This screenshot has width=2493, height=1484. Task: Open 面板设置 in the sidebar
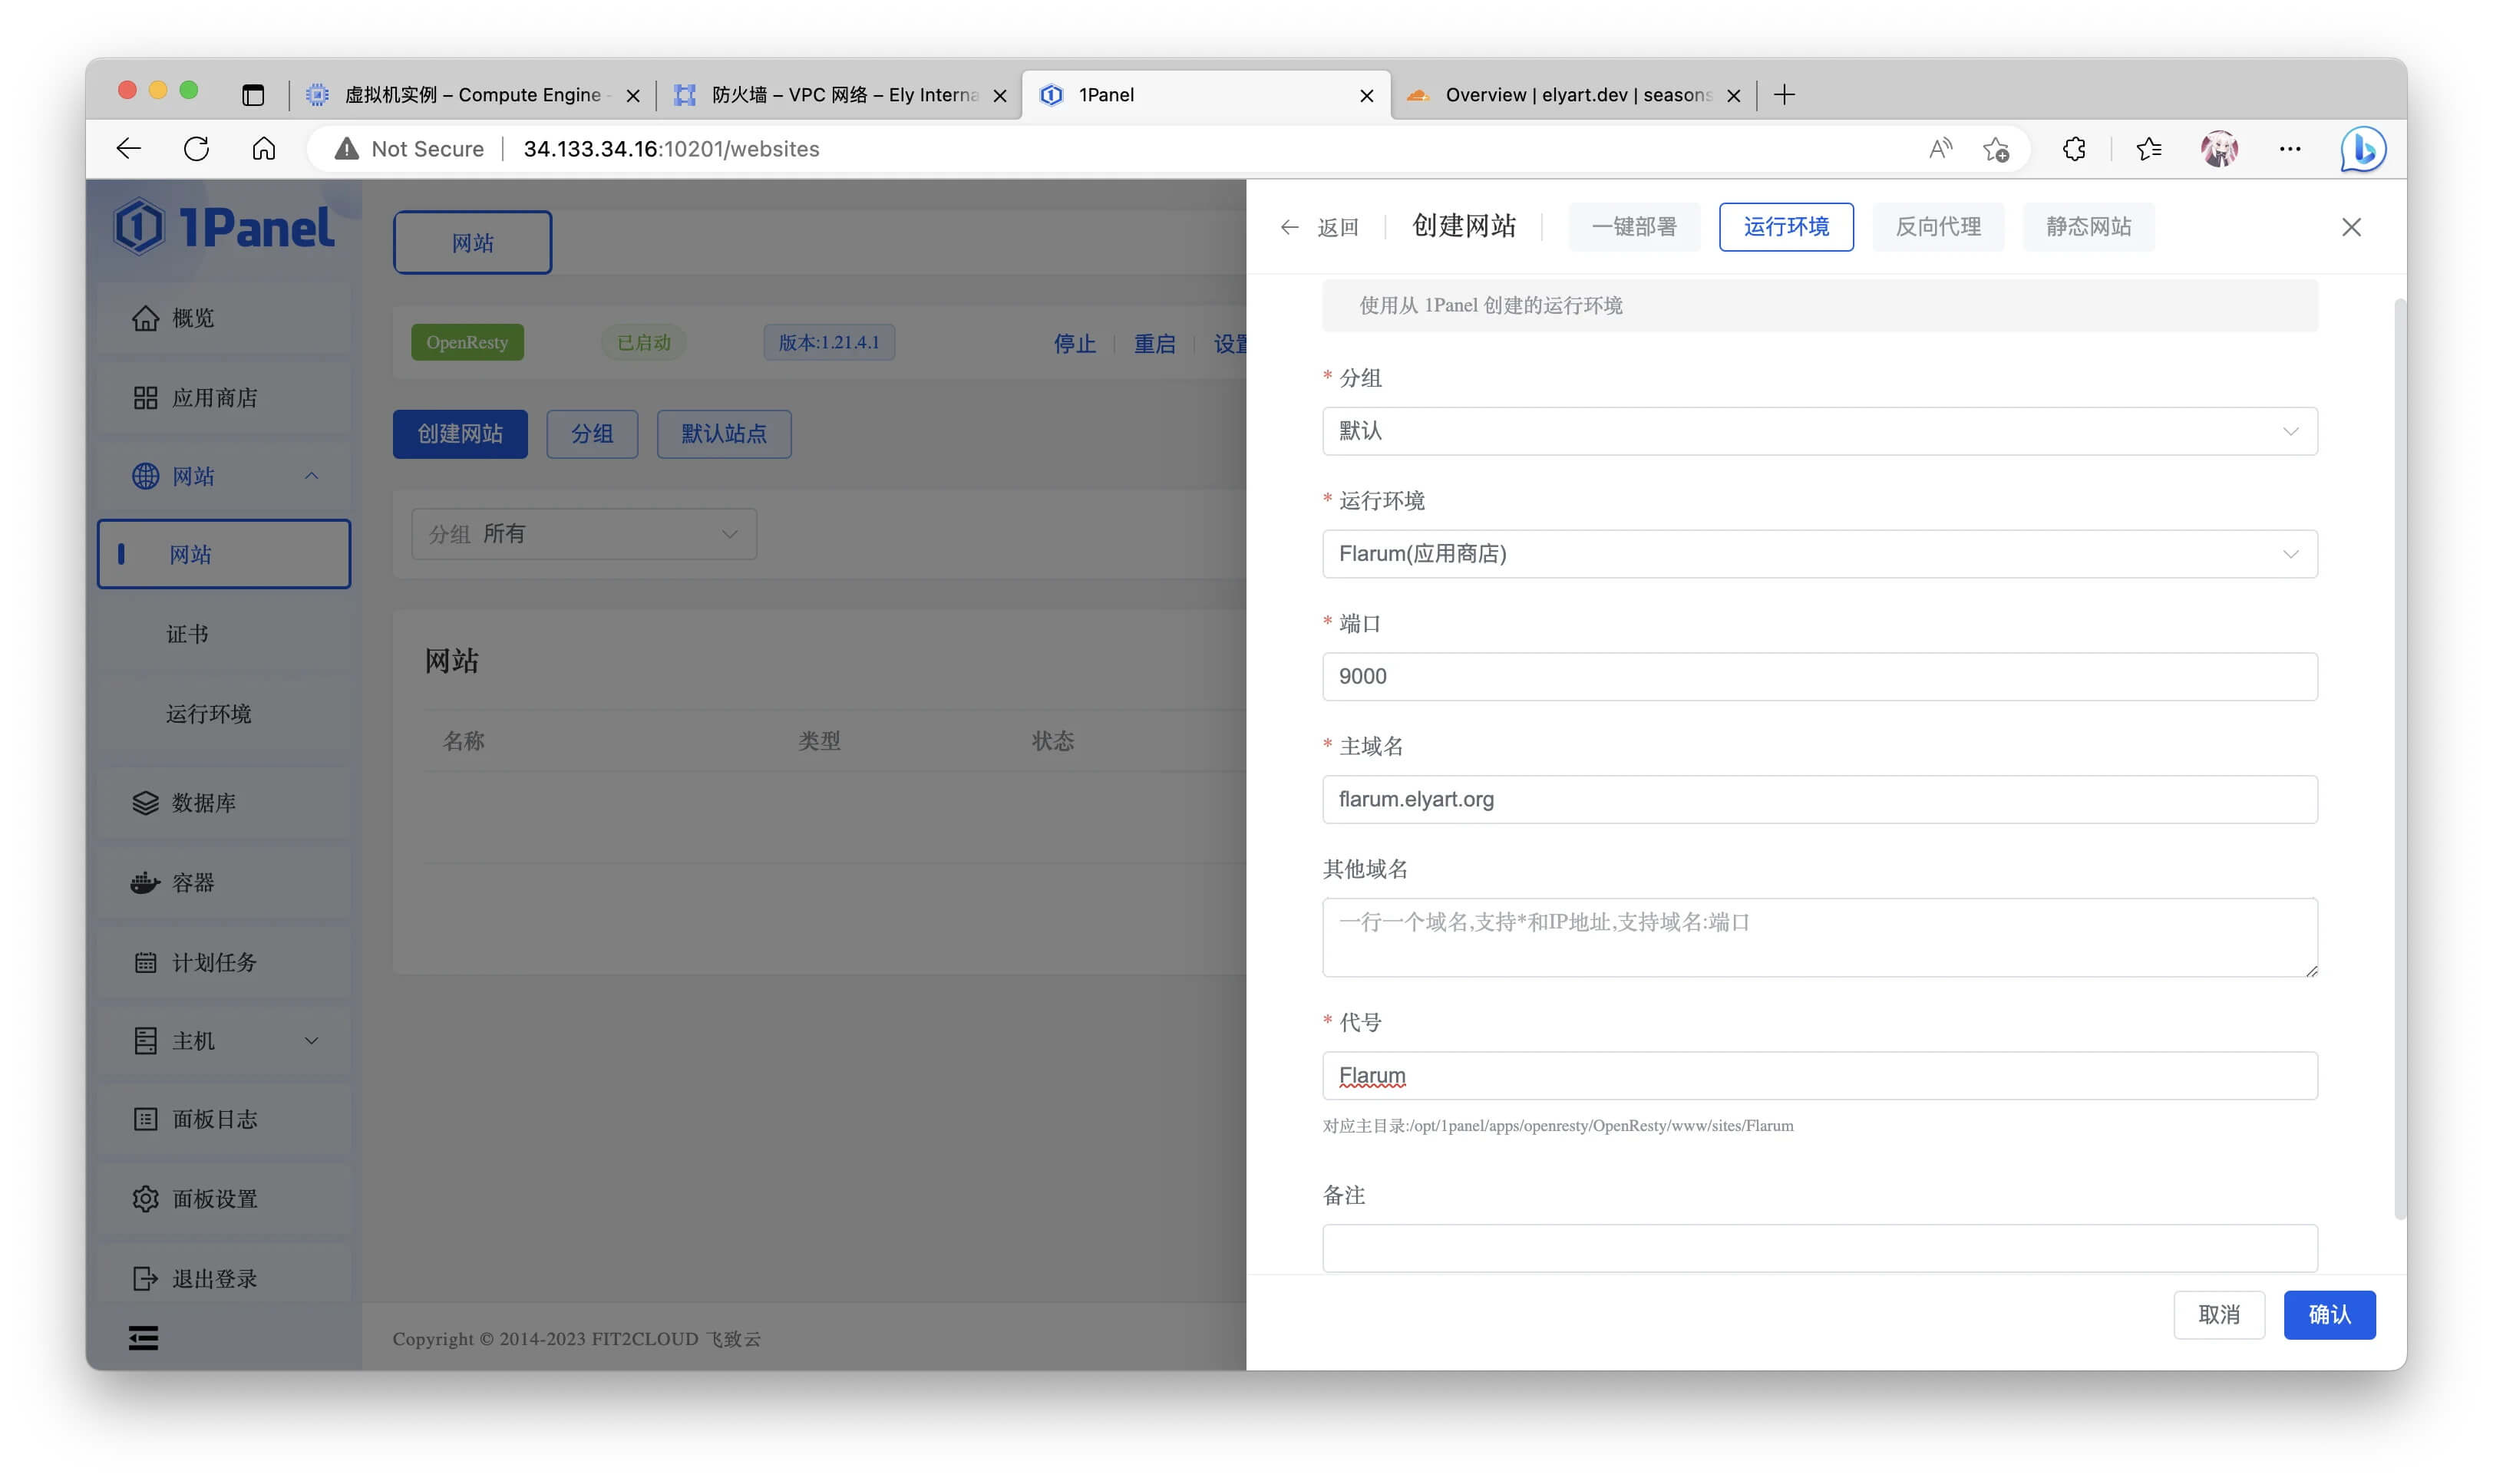point(224,1199)
